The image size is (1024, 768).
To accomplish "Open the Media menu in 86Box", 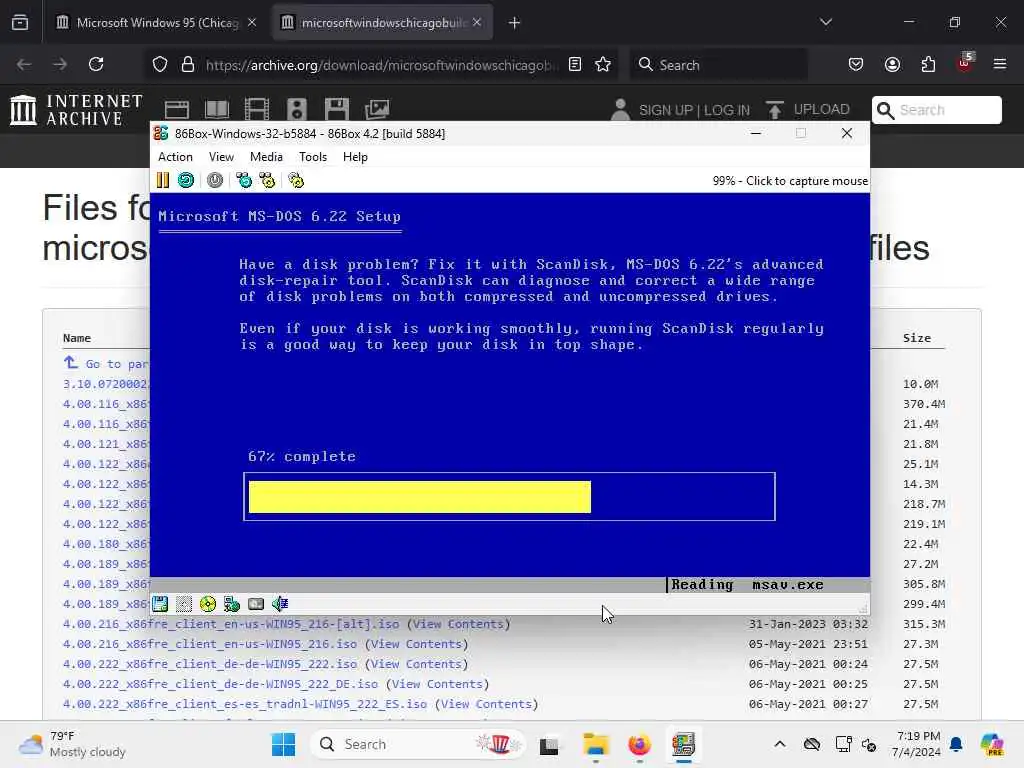I will coord(266,157).
